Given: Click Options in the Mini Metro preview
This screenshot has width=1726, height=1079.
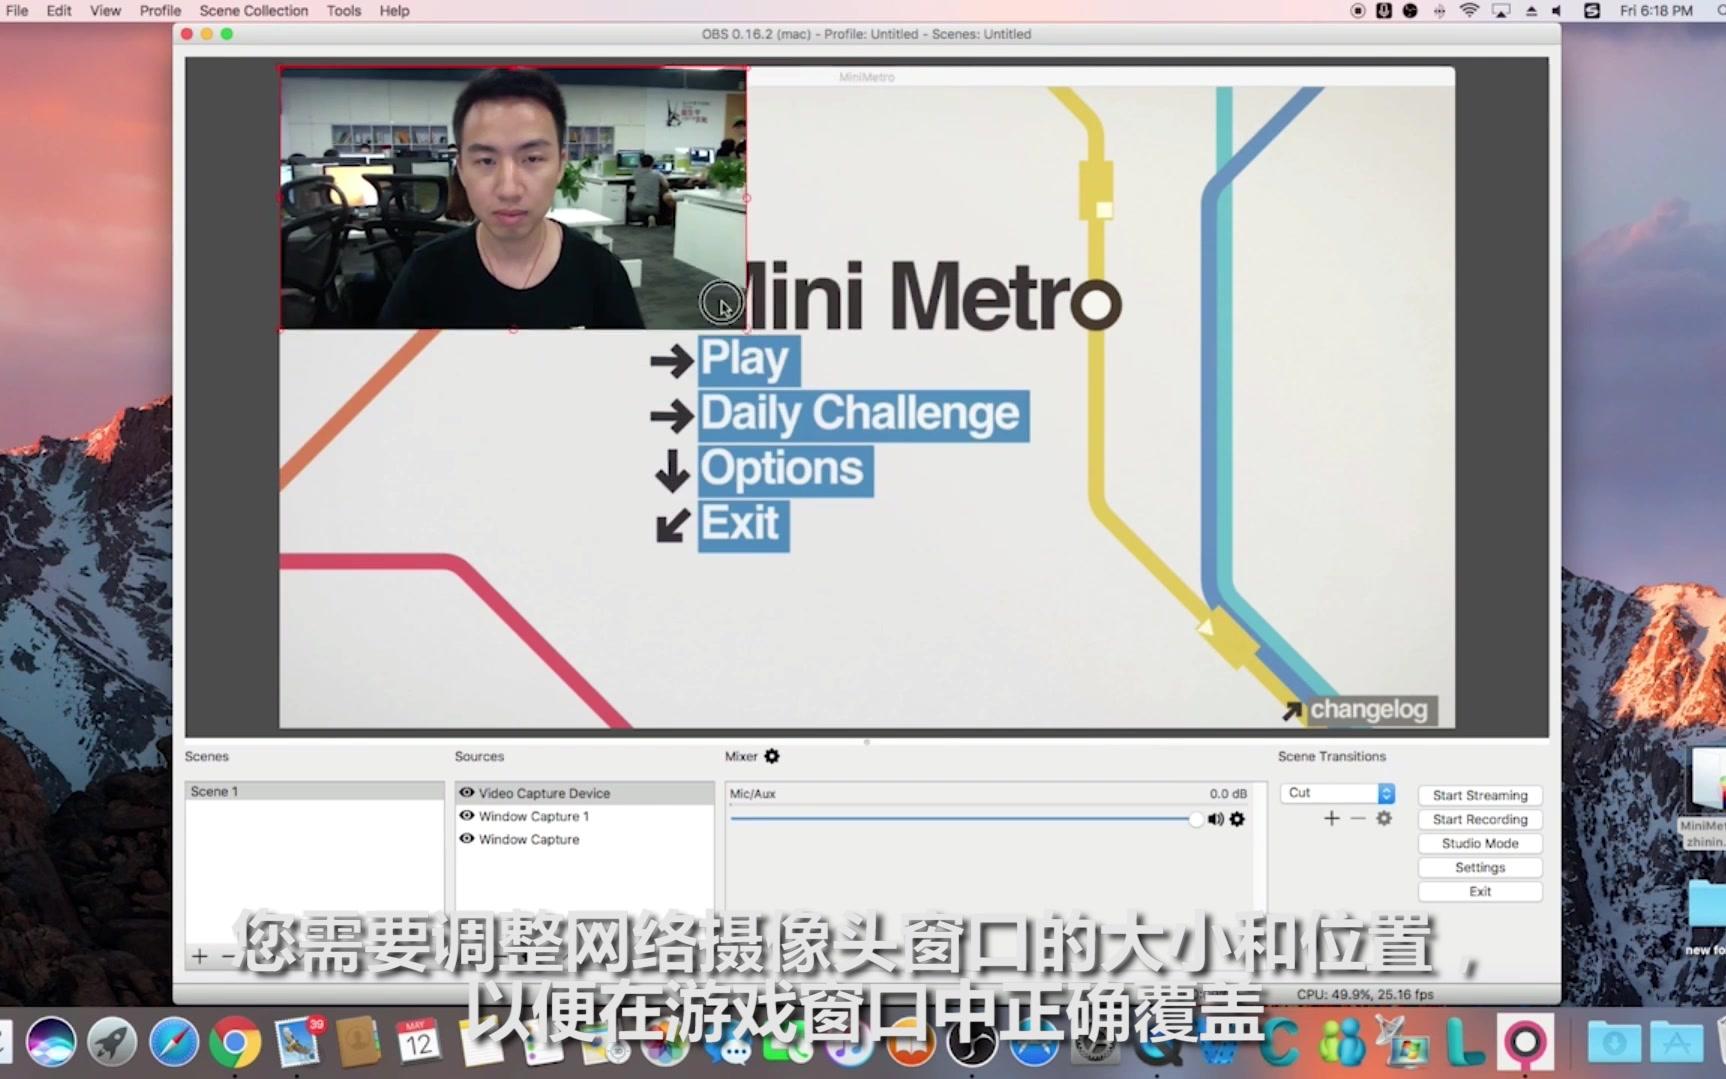Looking at the screenshot, I should [785, 470].
